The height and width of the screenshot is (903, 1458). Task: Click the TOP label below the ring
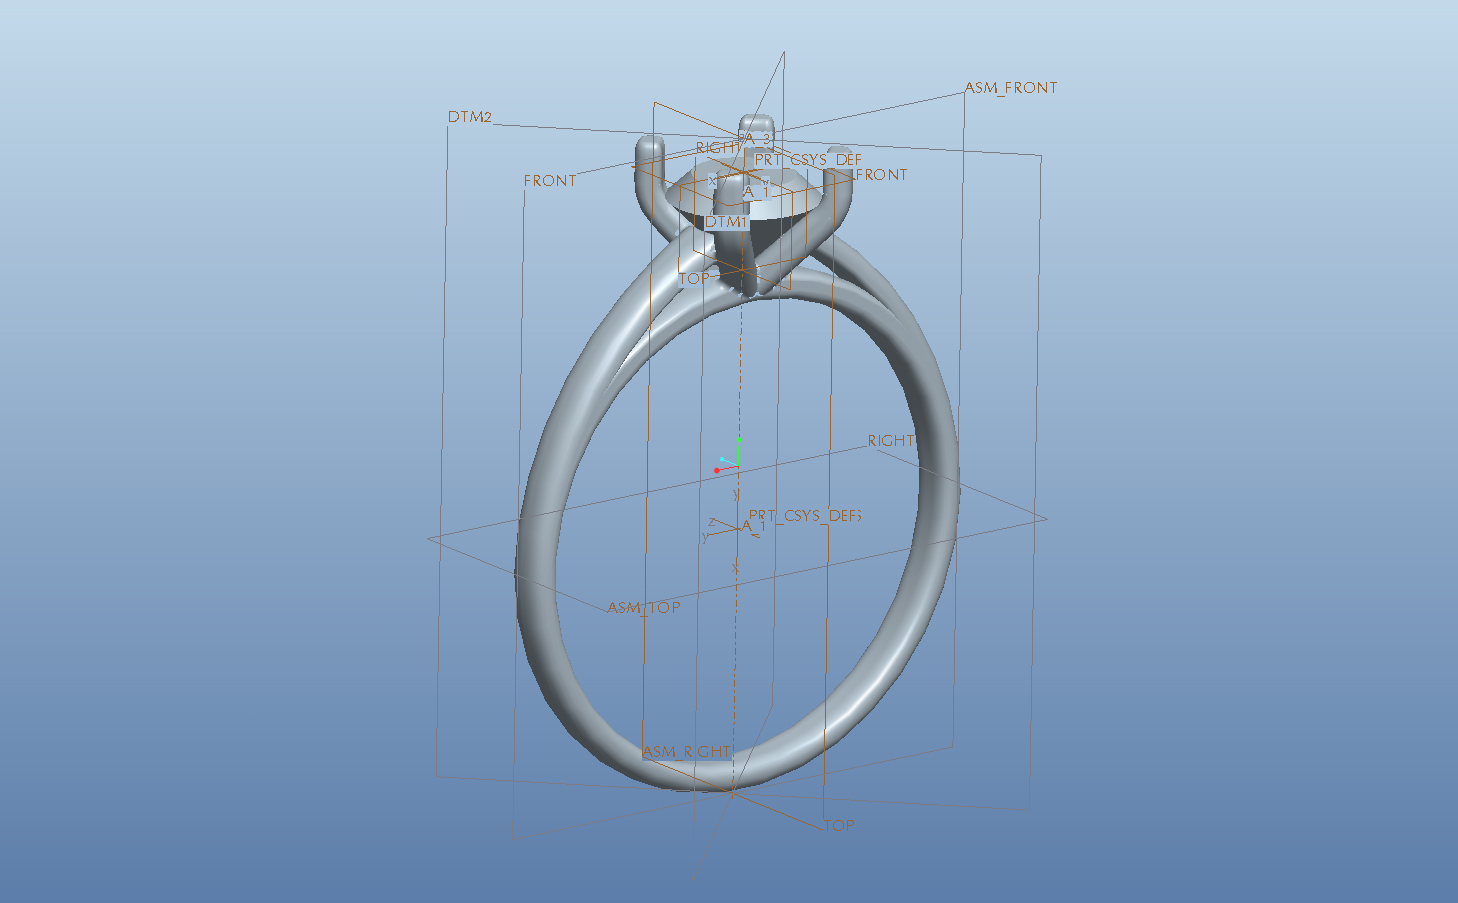(x=839, y=825)
